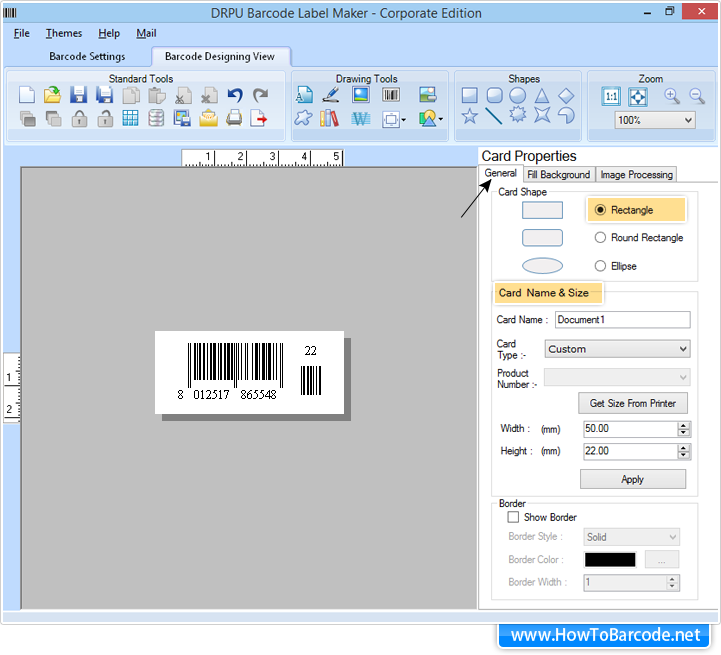Viewport: 721px width, 655px height.
Task: Click the Get Size From Printer button
Action: pos(633,403)
